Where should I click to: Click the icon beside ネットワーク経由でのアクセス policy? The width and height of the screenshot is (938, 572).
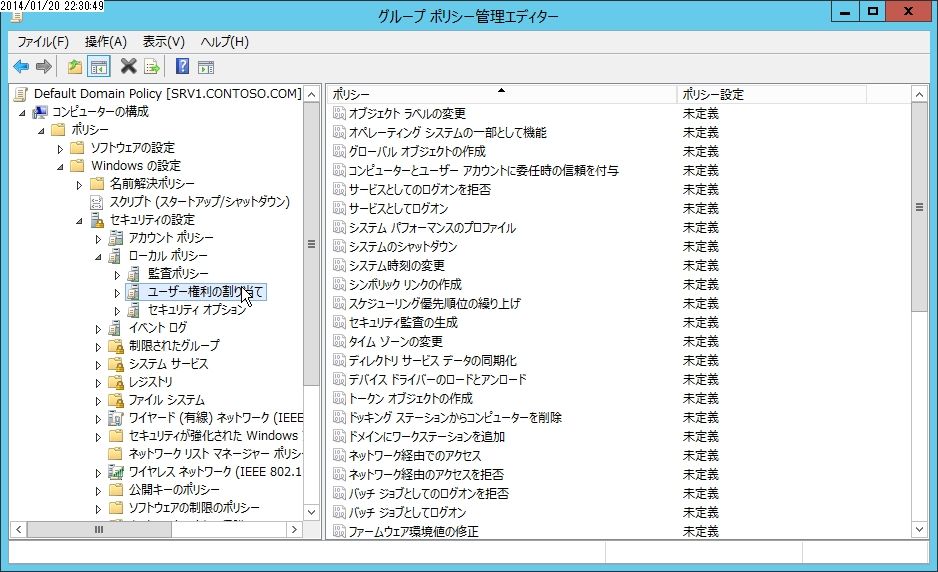click(339, 455)
